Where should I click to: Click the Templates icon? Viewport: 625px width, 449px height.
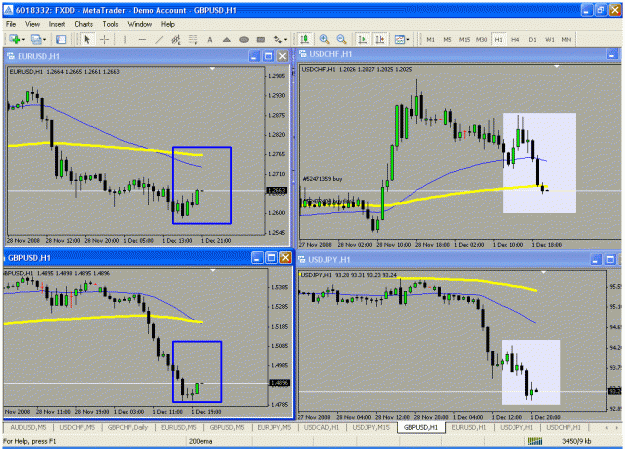point(399,39)
